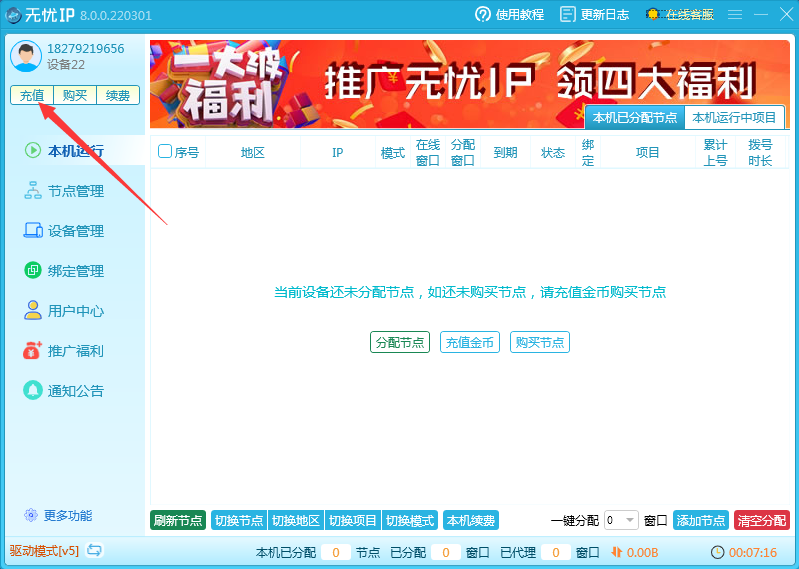Click the 绑定管理 green icon
799x569 pixels.
coord(33,270)
